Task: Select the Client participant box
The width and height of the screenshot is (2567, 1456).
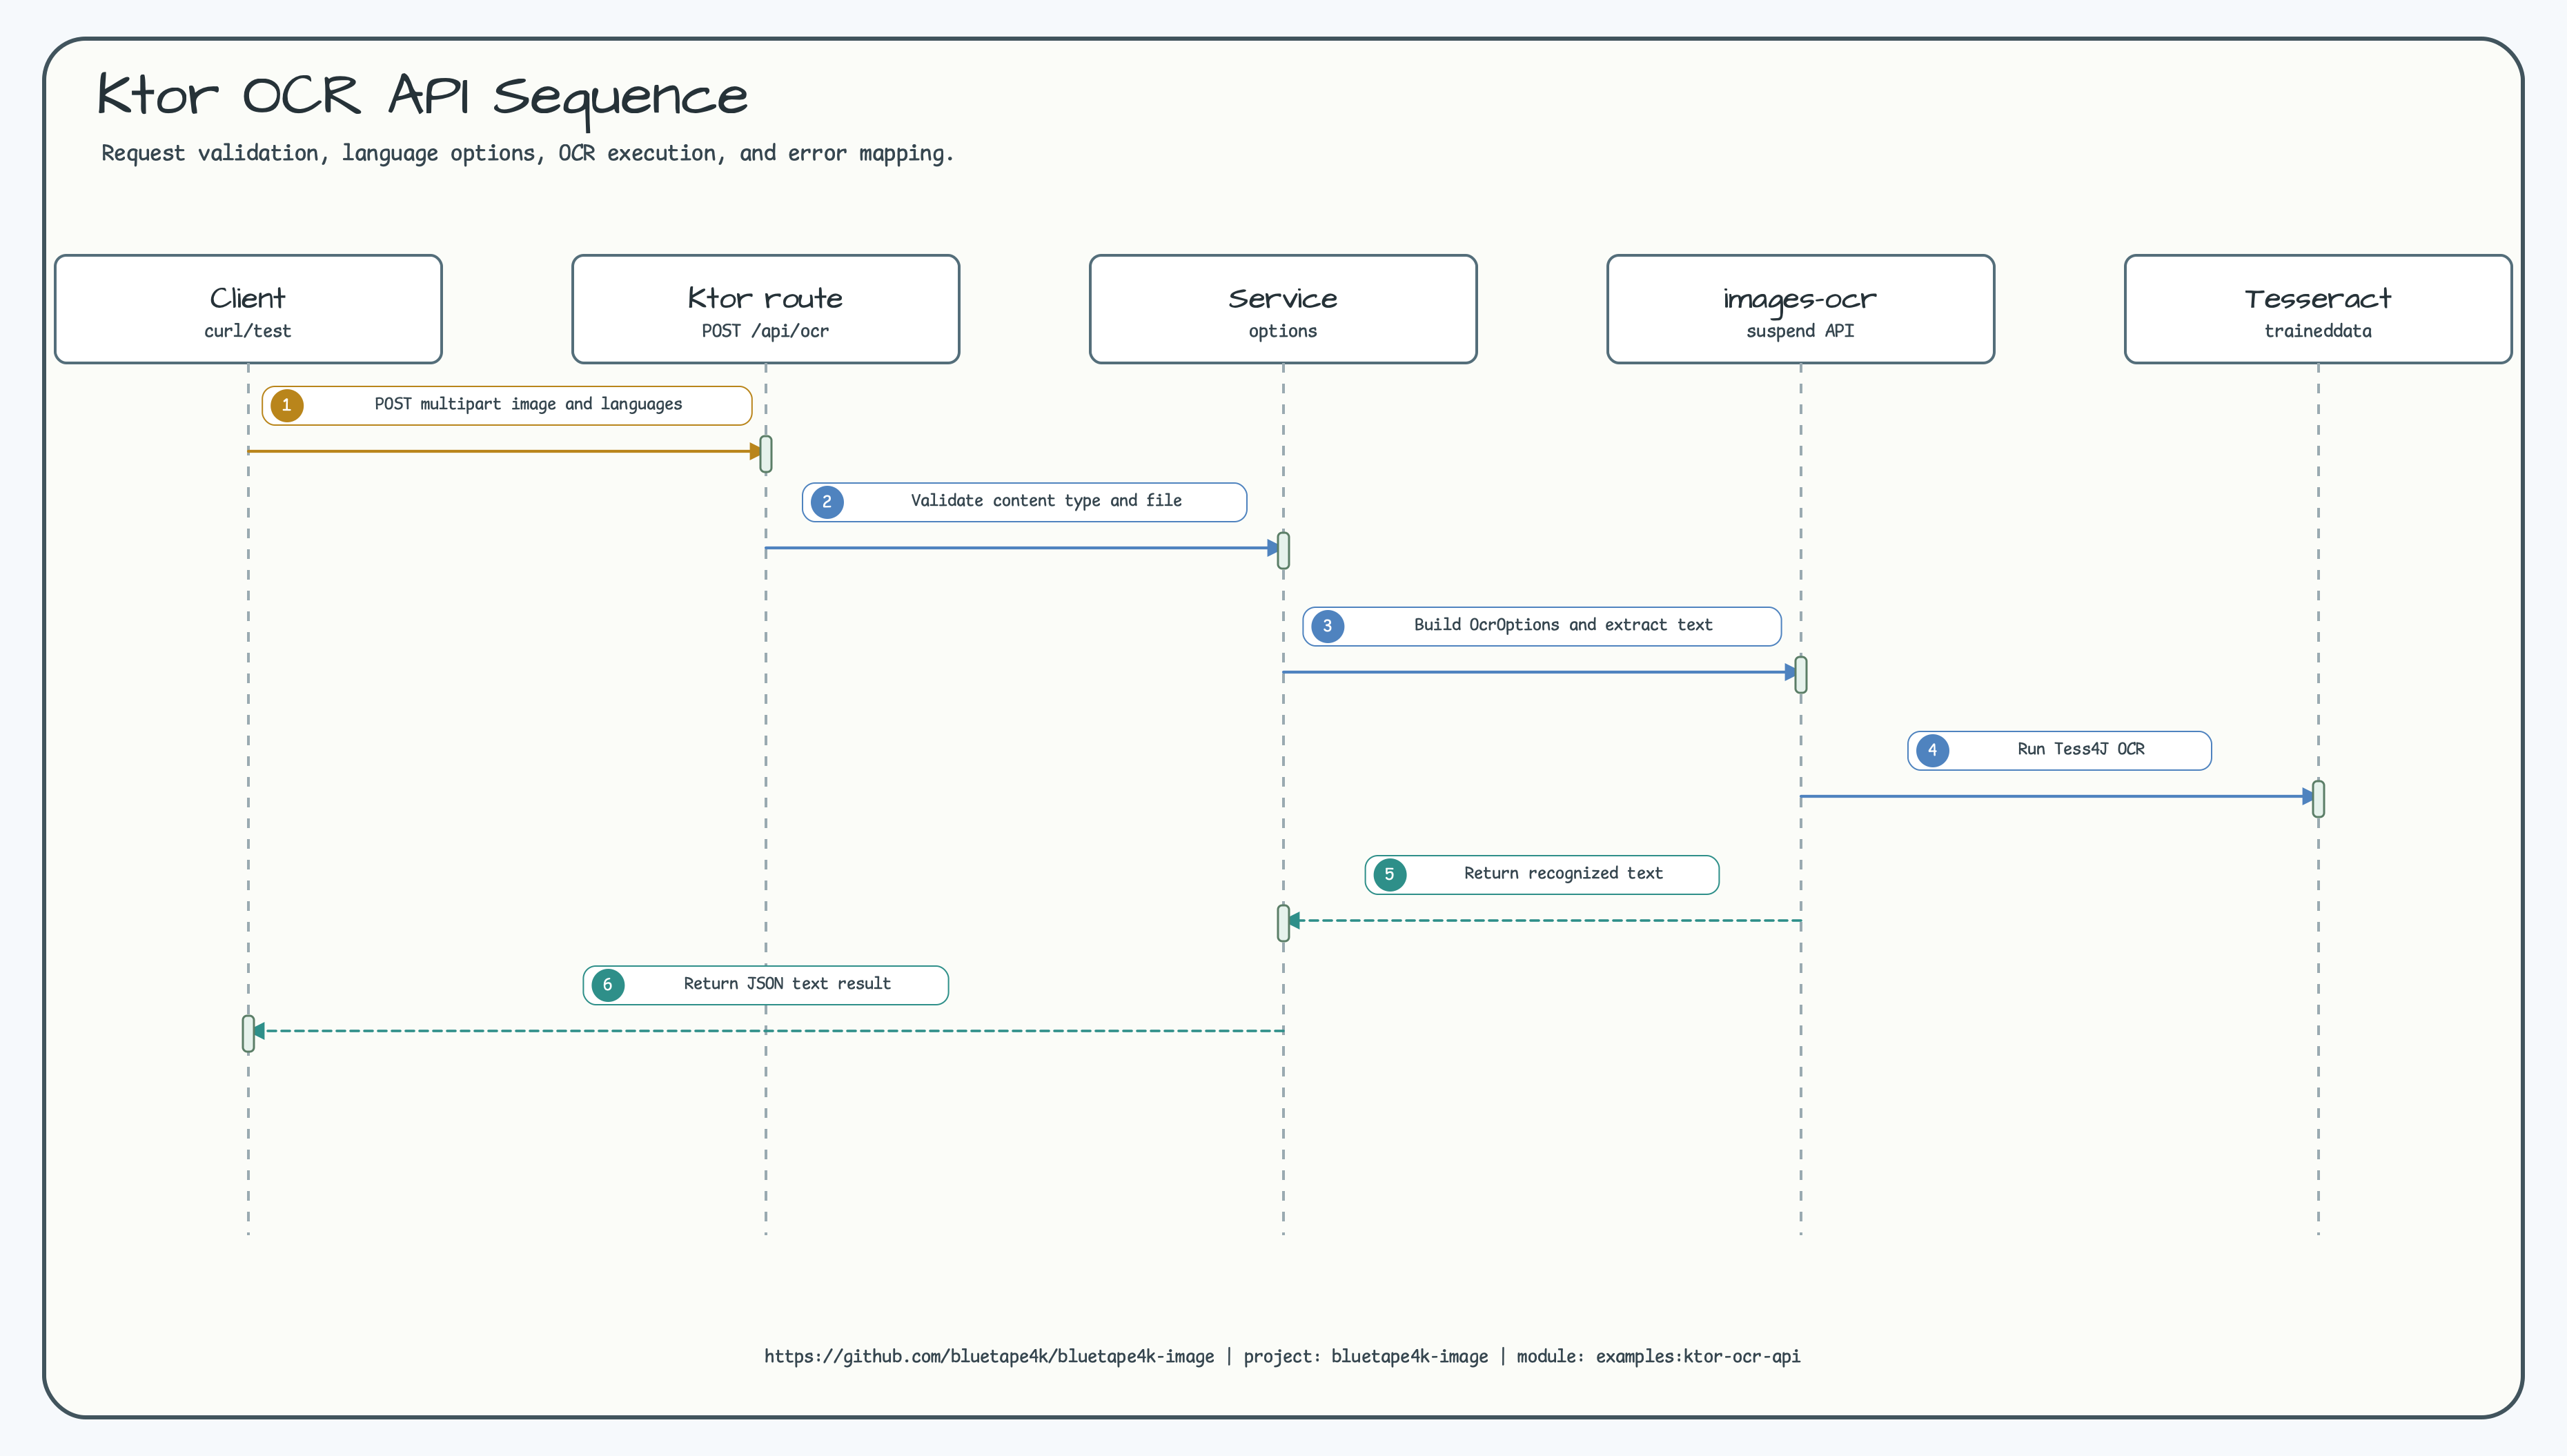Action: 248,309
